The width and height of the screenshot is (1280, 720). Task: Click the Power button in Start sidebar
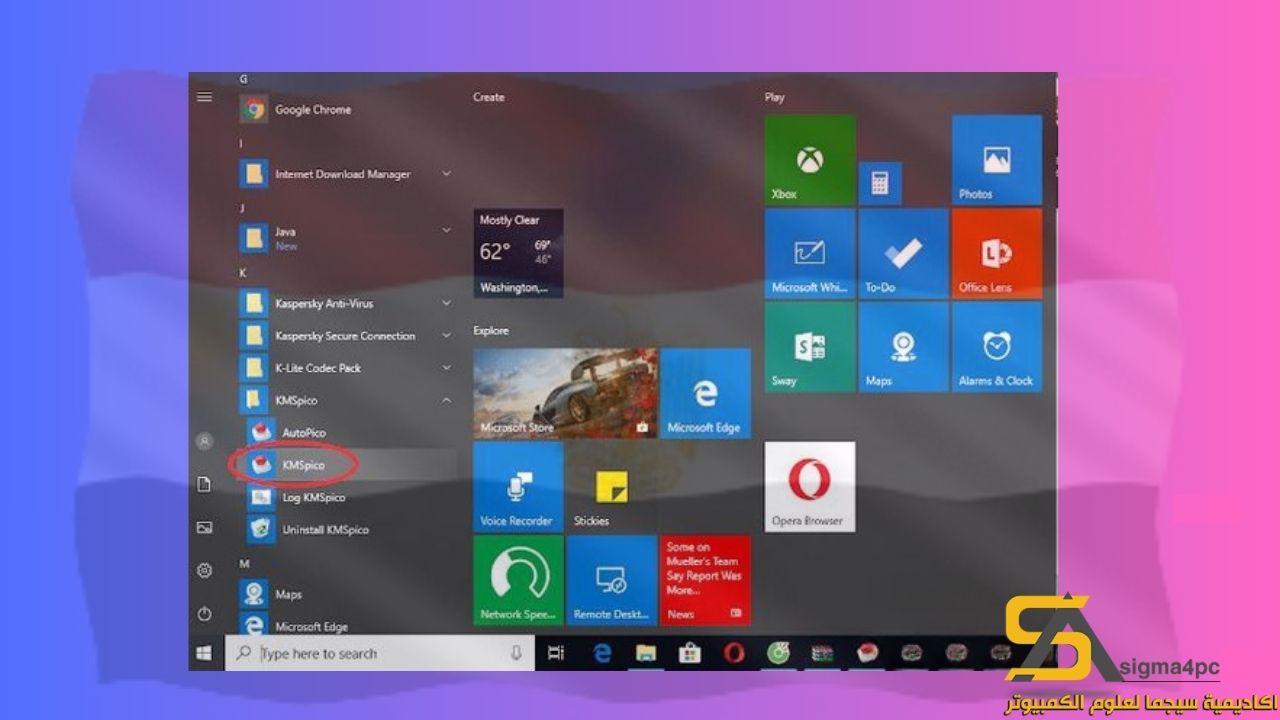pyautogui.click(x=205, y=613)
